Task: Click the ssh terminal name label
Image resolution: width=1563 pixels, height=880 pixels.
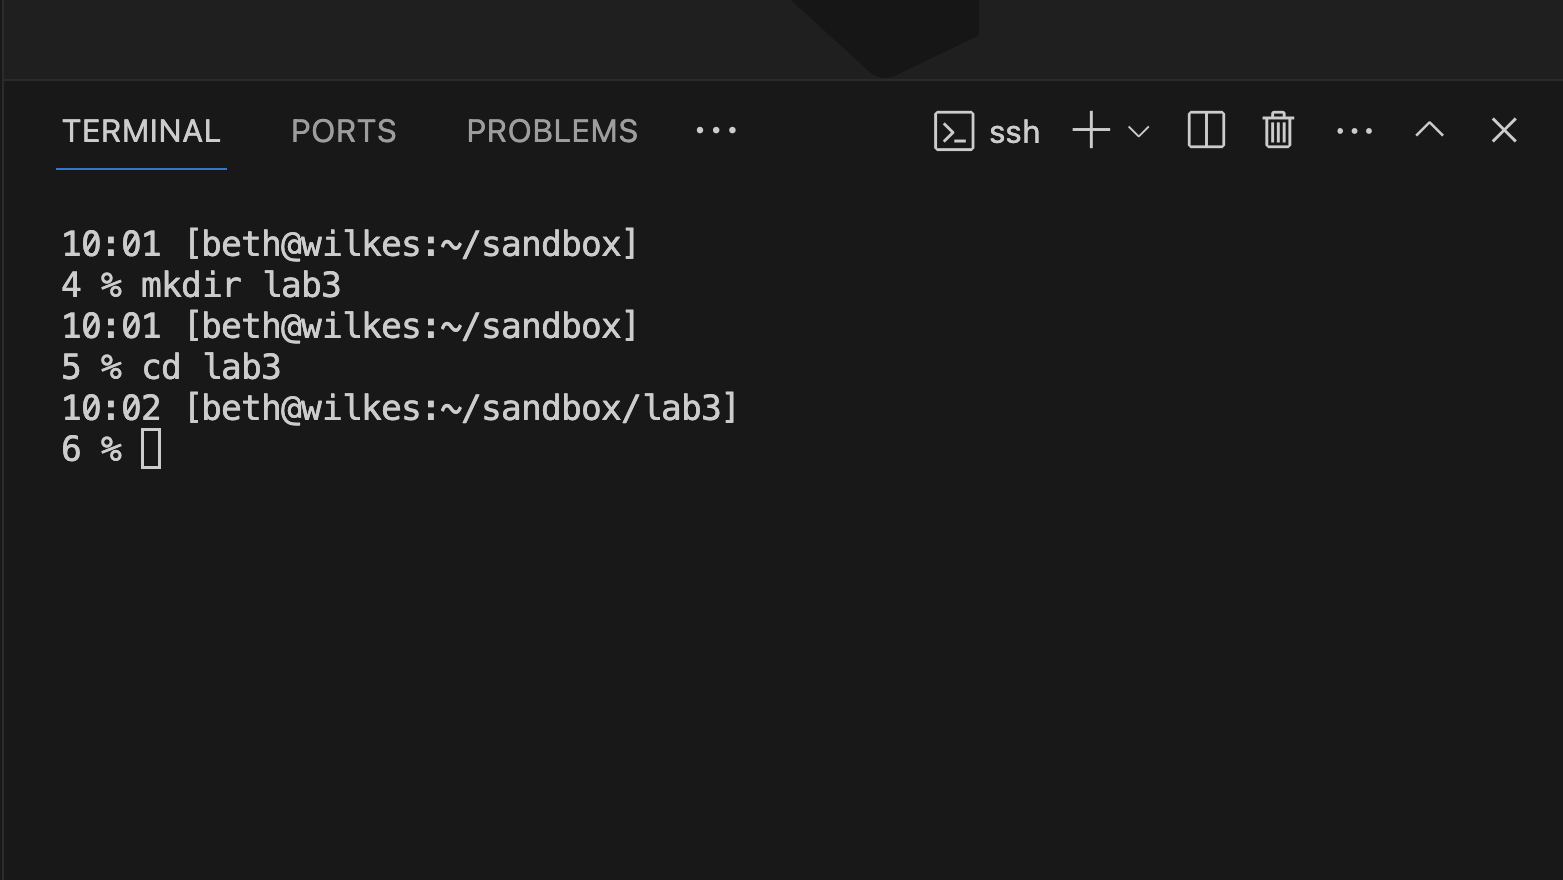Action: pos(1014,132)
